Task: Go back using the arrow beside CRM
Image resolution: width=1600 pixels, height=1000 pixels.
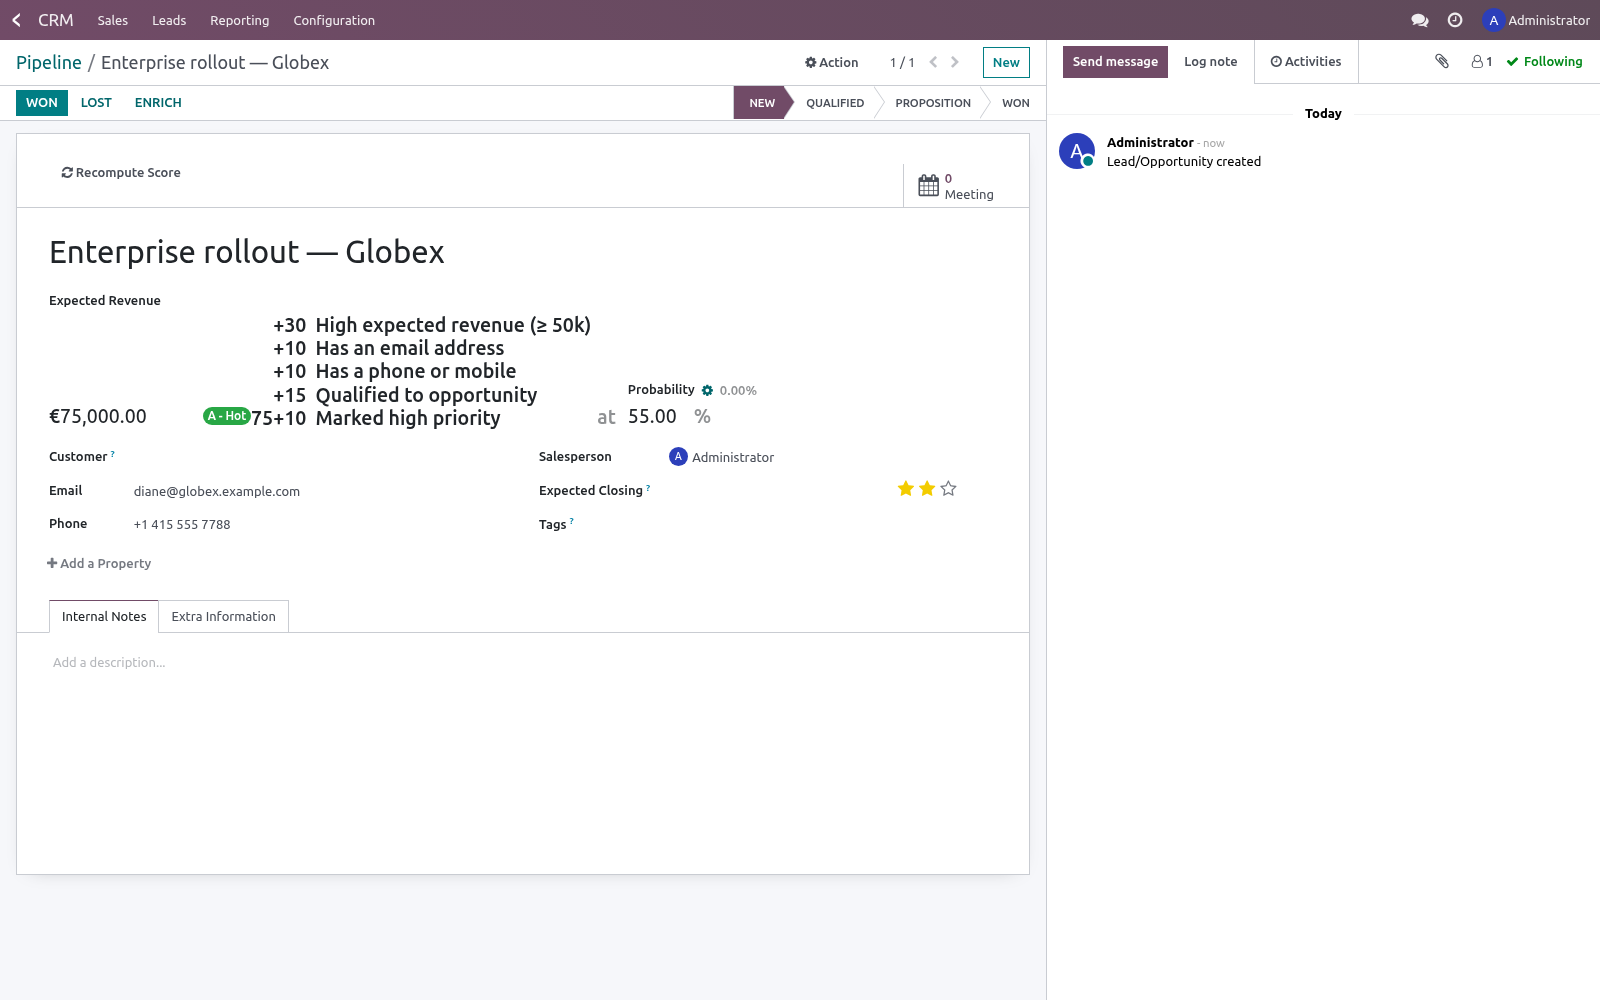Action: [16, 20]
